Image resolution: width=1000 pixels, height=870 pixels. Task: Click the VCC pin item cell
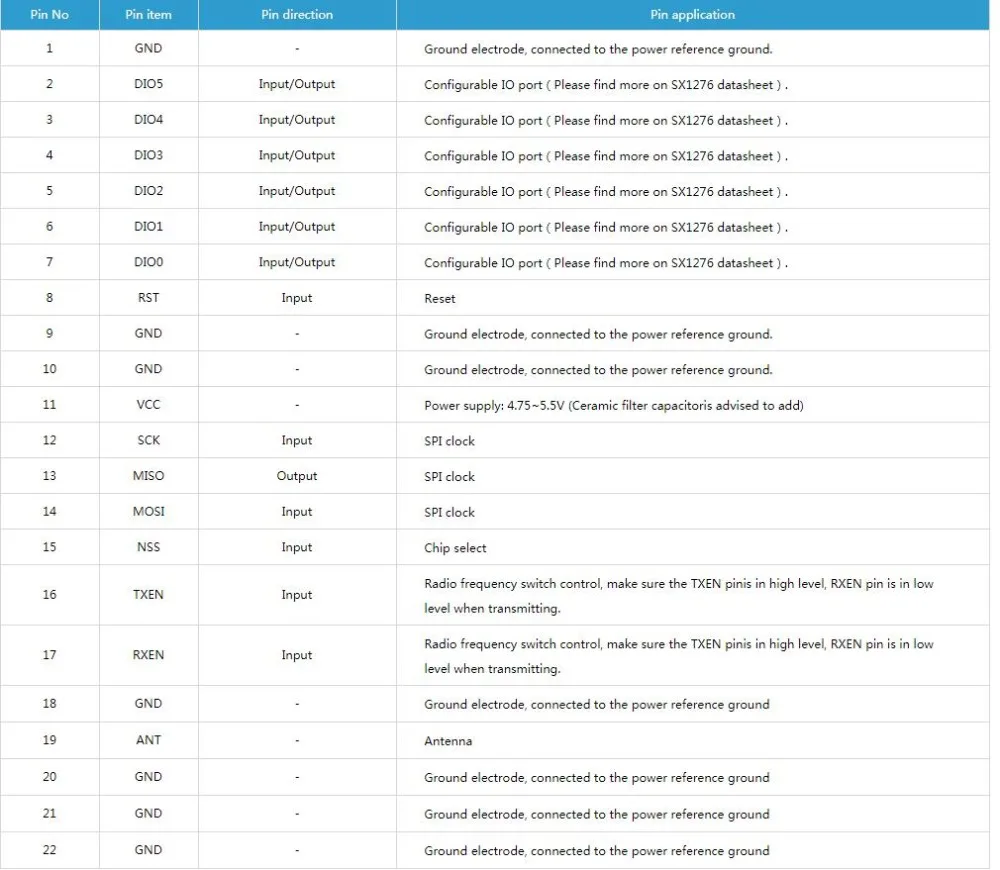pyautogui.click(x=149, y=404)
